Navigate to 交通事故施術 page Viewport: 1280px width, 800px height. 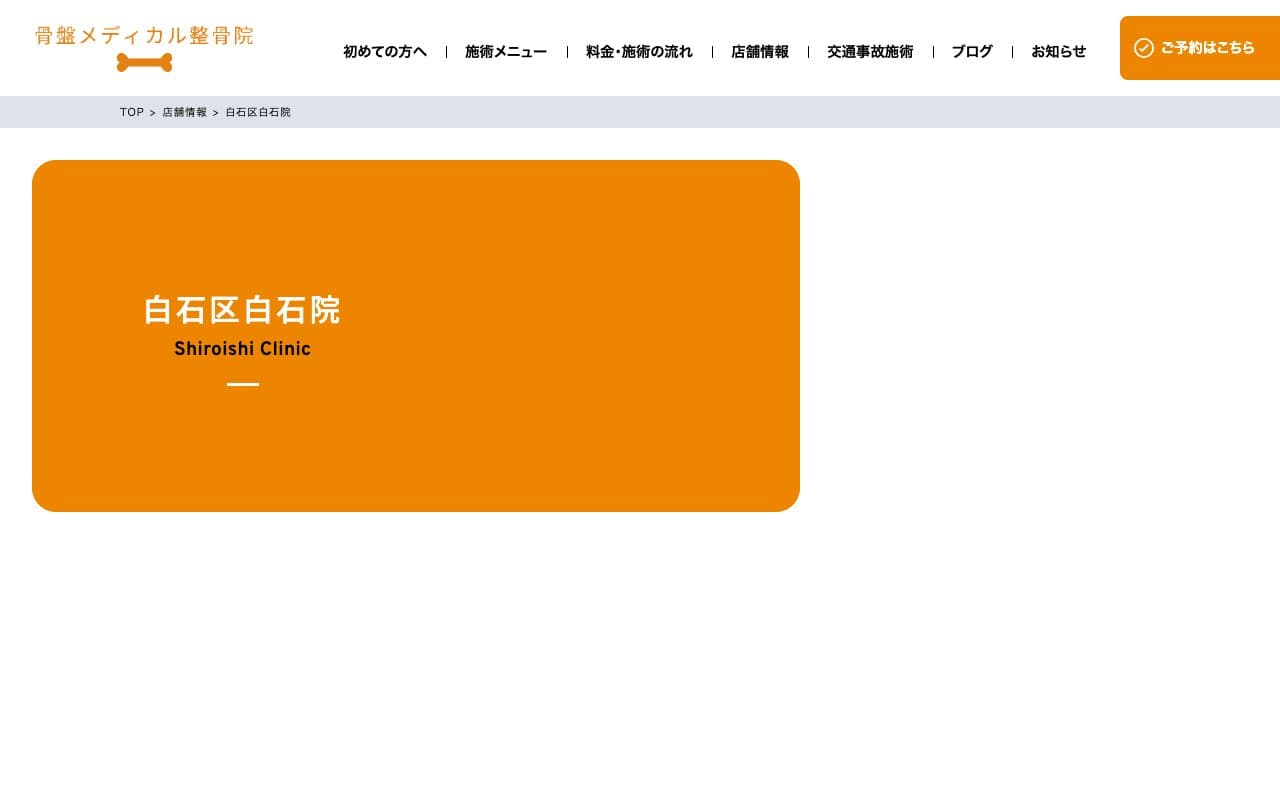870,52
